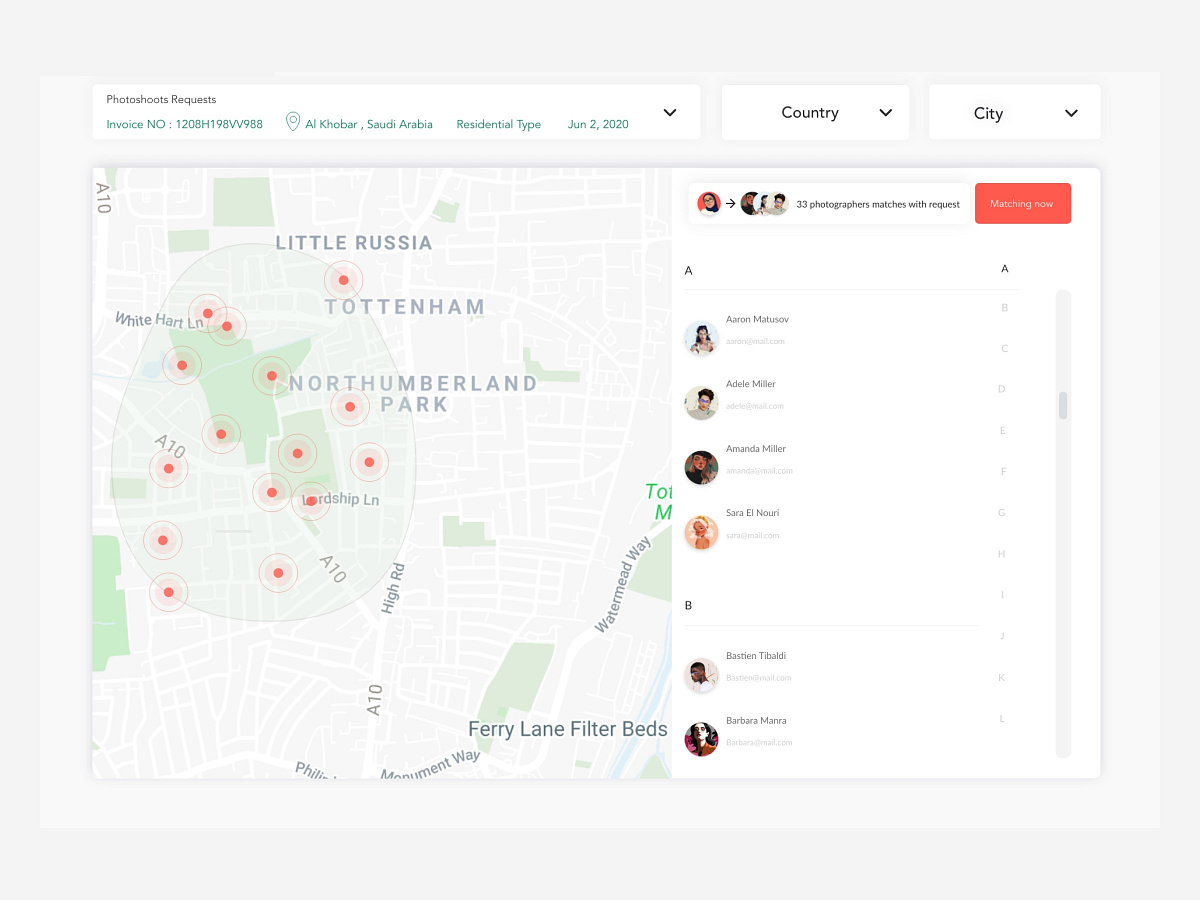The height and width of the screenshot is (900, 1200).
Task: Click the client avatar in the matching banner
Action: [x=709, y=203]
